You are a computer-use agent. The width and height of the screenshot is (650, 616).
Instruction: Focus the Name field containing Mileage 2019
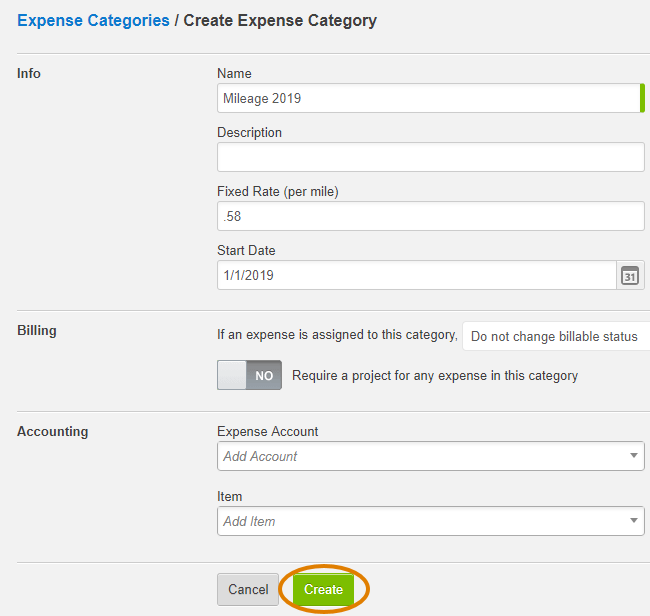click(x=431, y=98)
